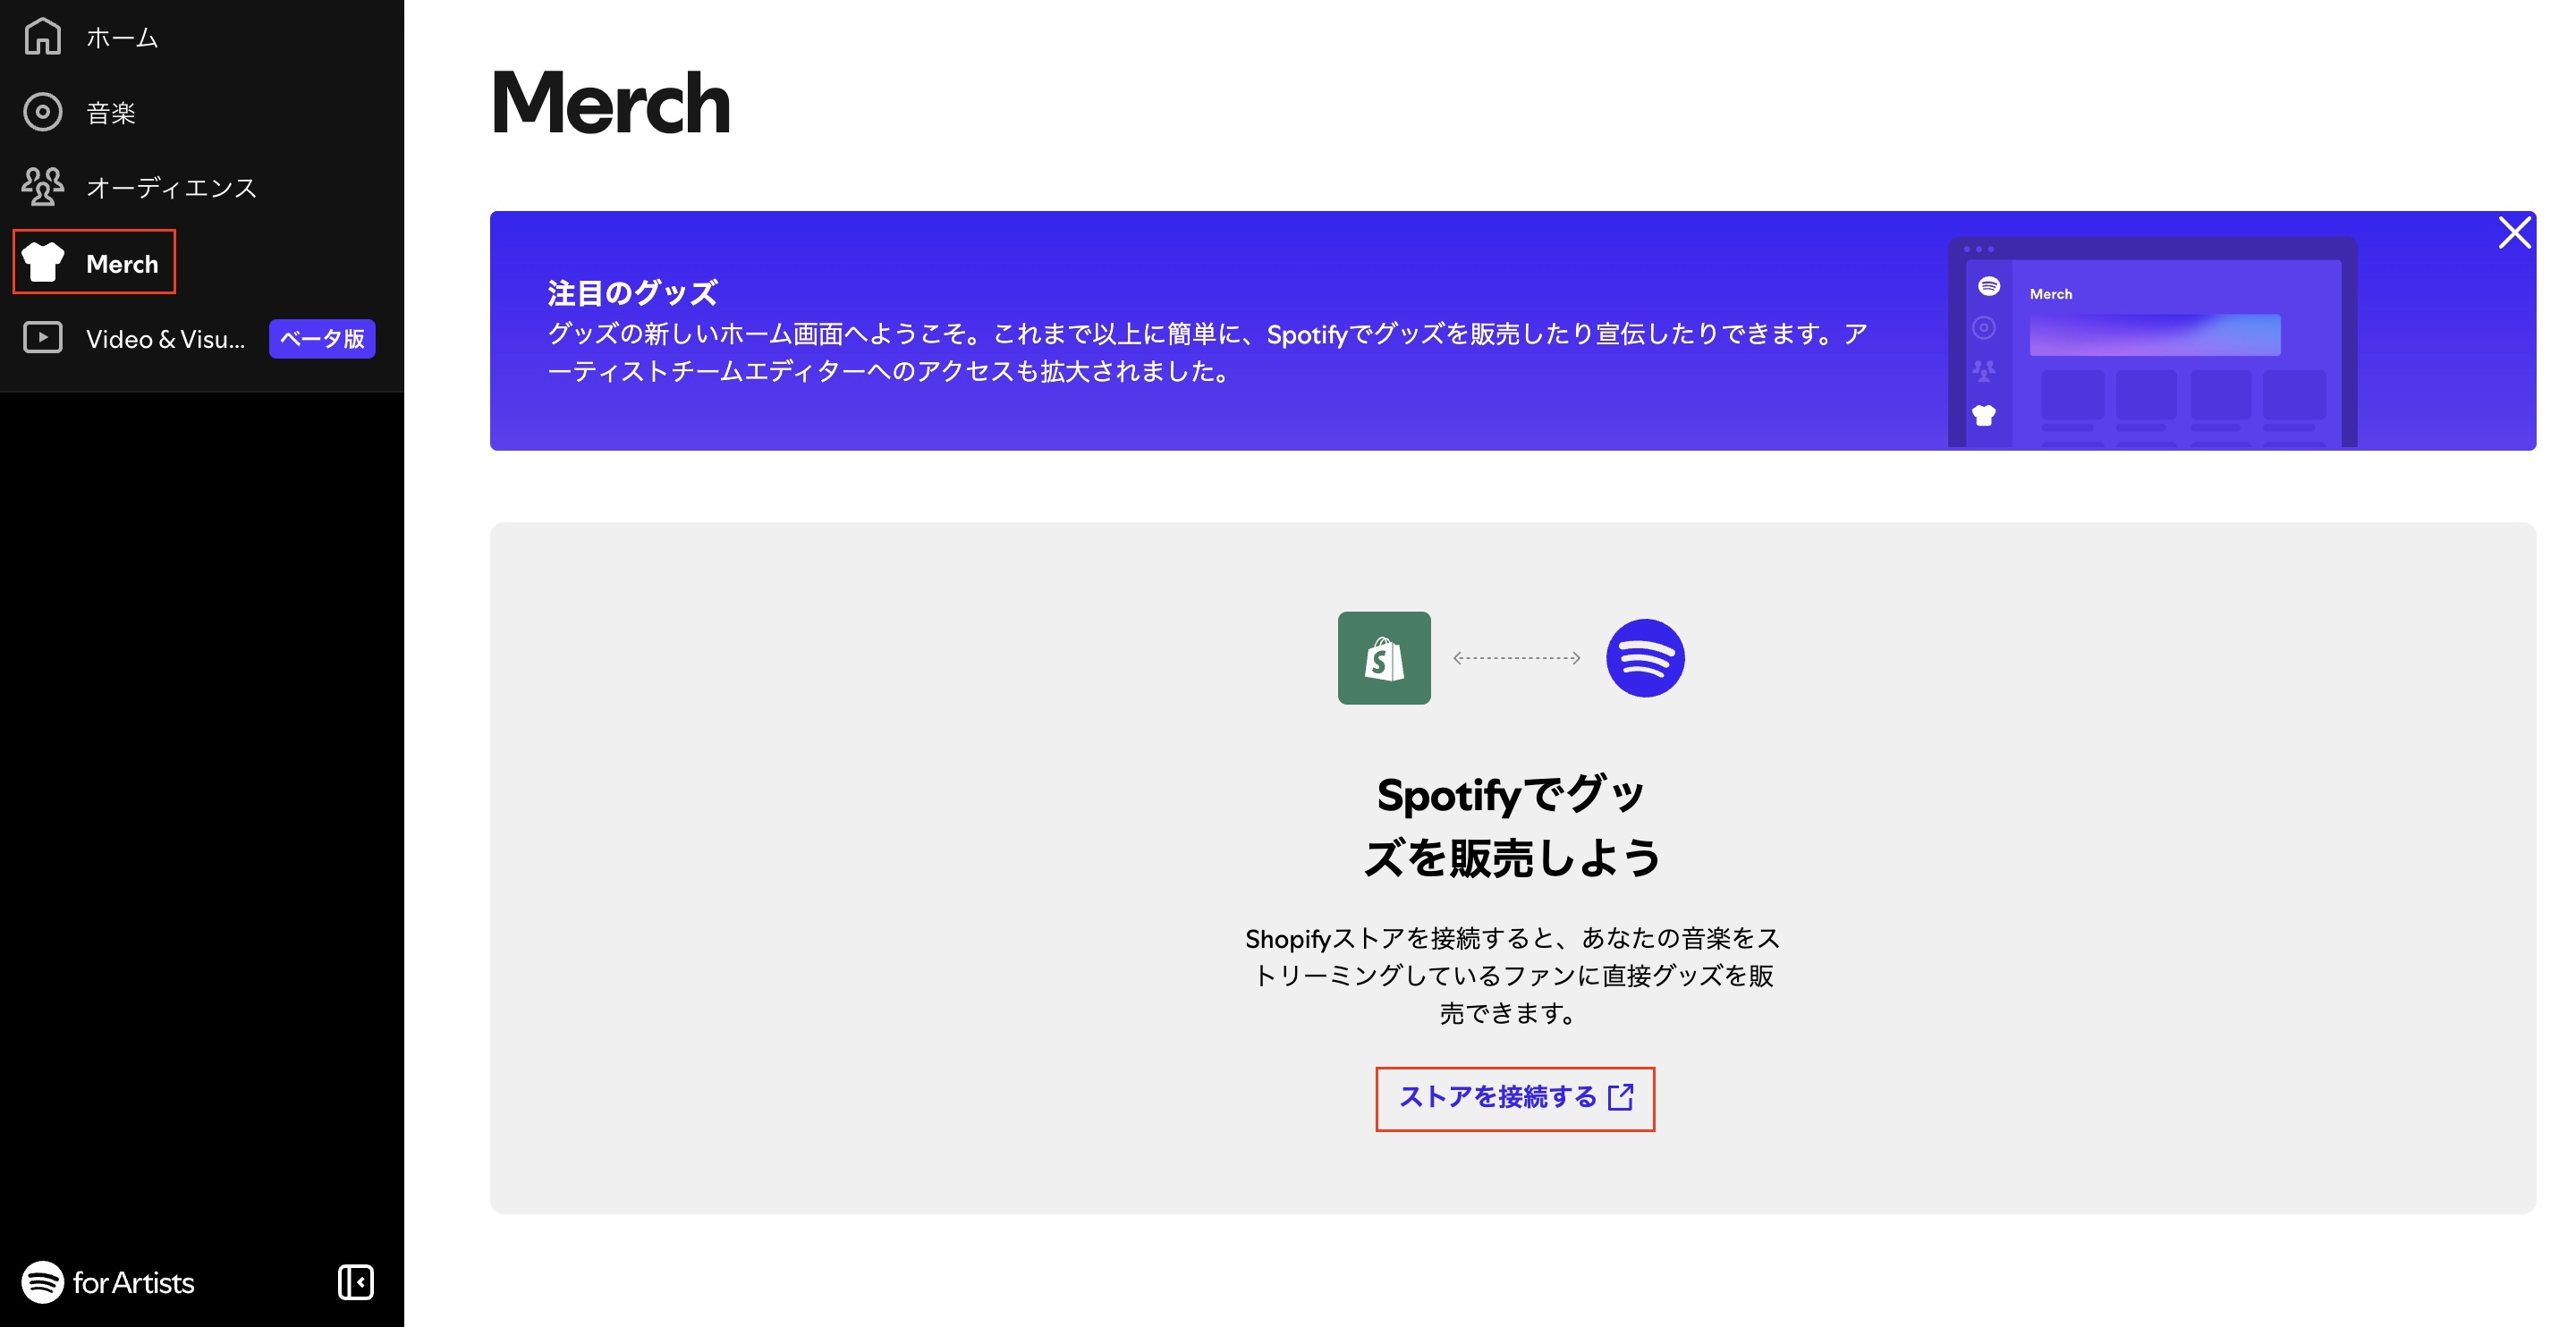The image size is (2576, 1327).
Task: Click the Audience people icon
Action: point(42,187)
